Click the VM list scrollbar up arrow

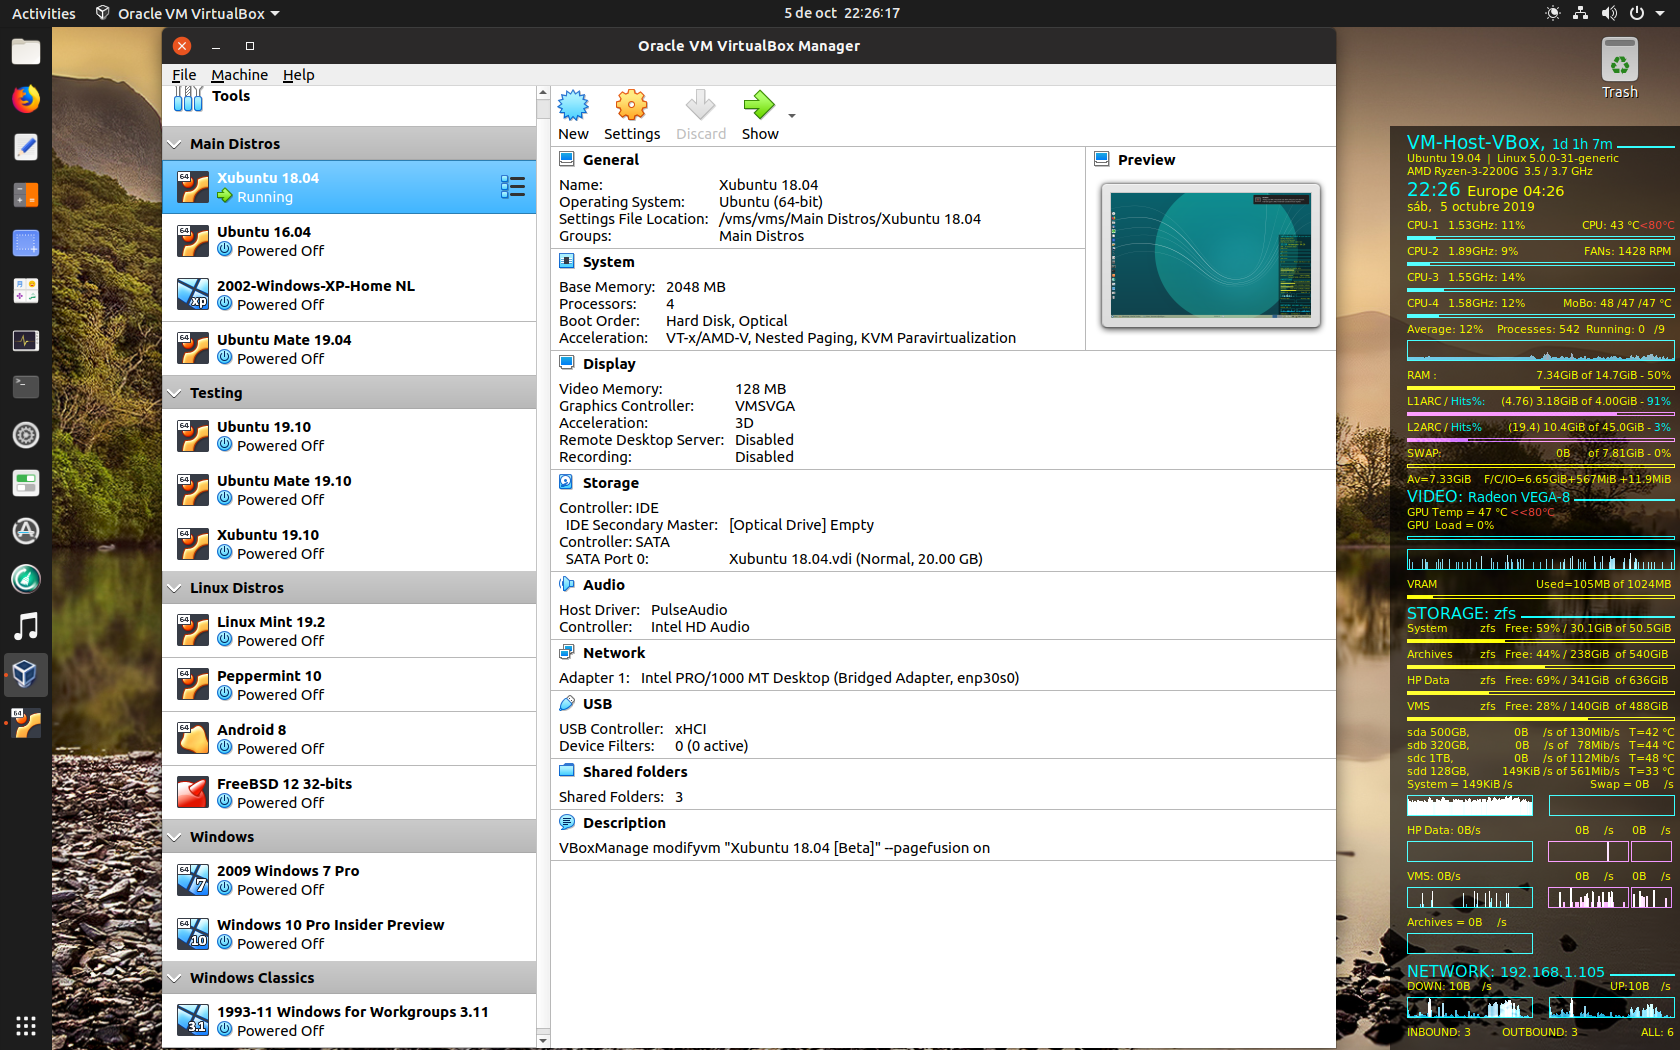[x=543, y=92]
